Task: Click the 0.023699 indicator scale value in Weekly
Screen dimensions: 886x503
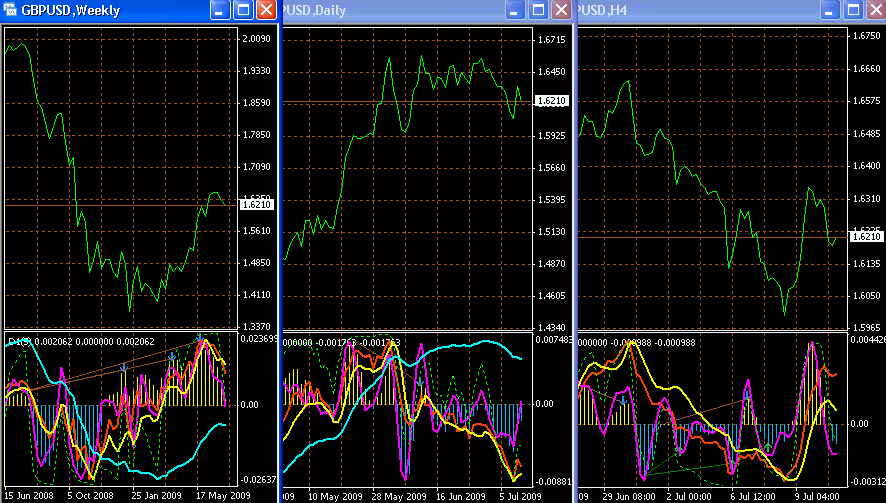Action: pyautogui.click(x=259, y=339)
